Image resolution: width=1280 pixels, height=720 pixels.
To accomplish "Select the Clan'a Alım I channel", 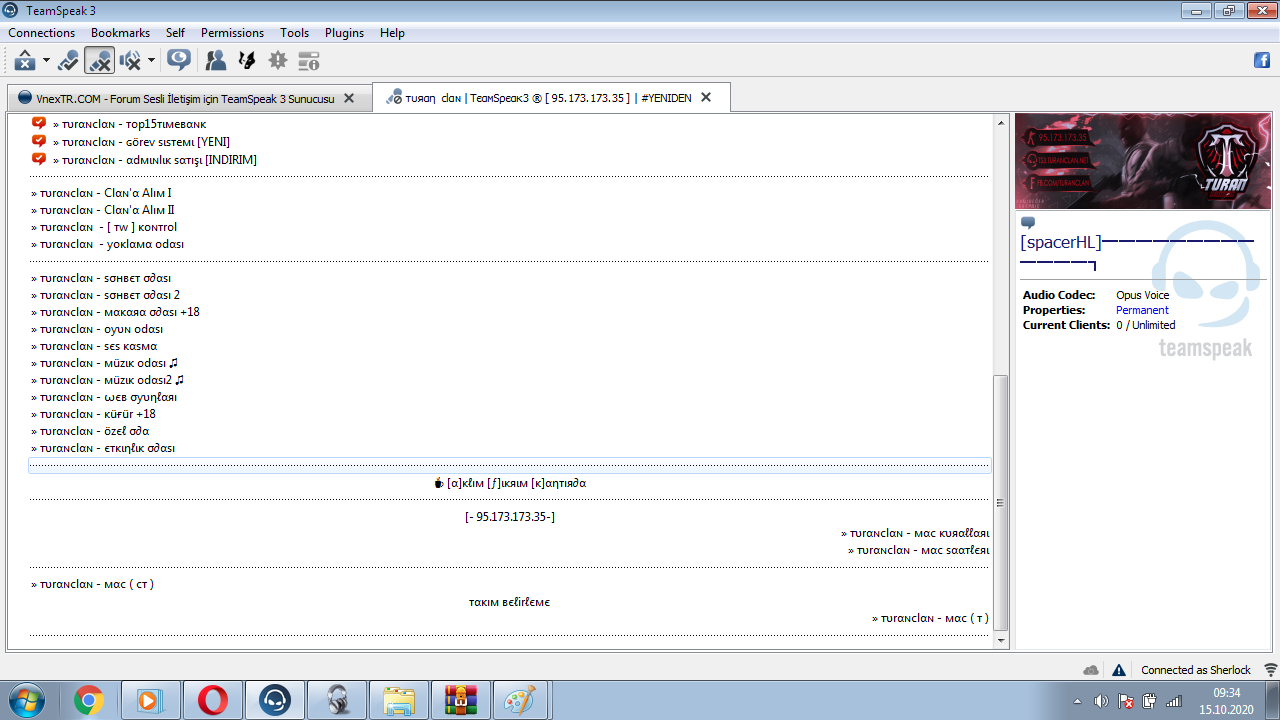I will tap(101, 193).
